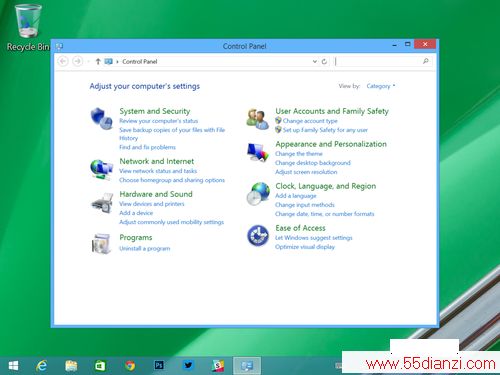Open the Hardware and Sound printer icon
500x375 pixels.
pos(102,203)
